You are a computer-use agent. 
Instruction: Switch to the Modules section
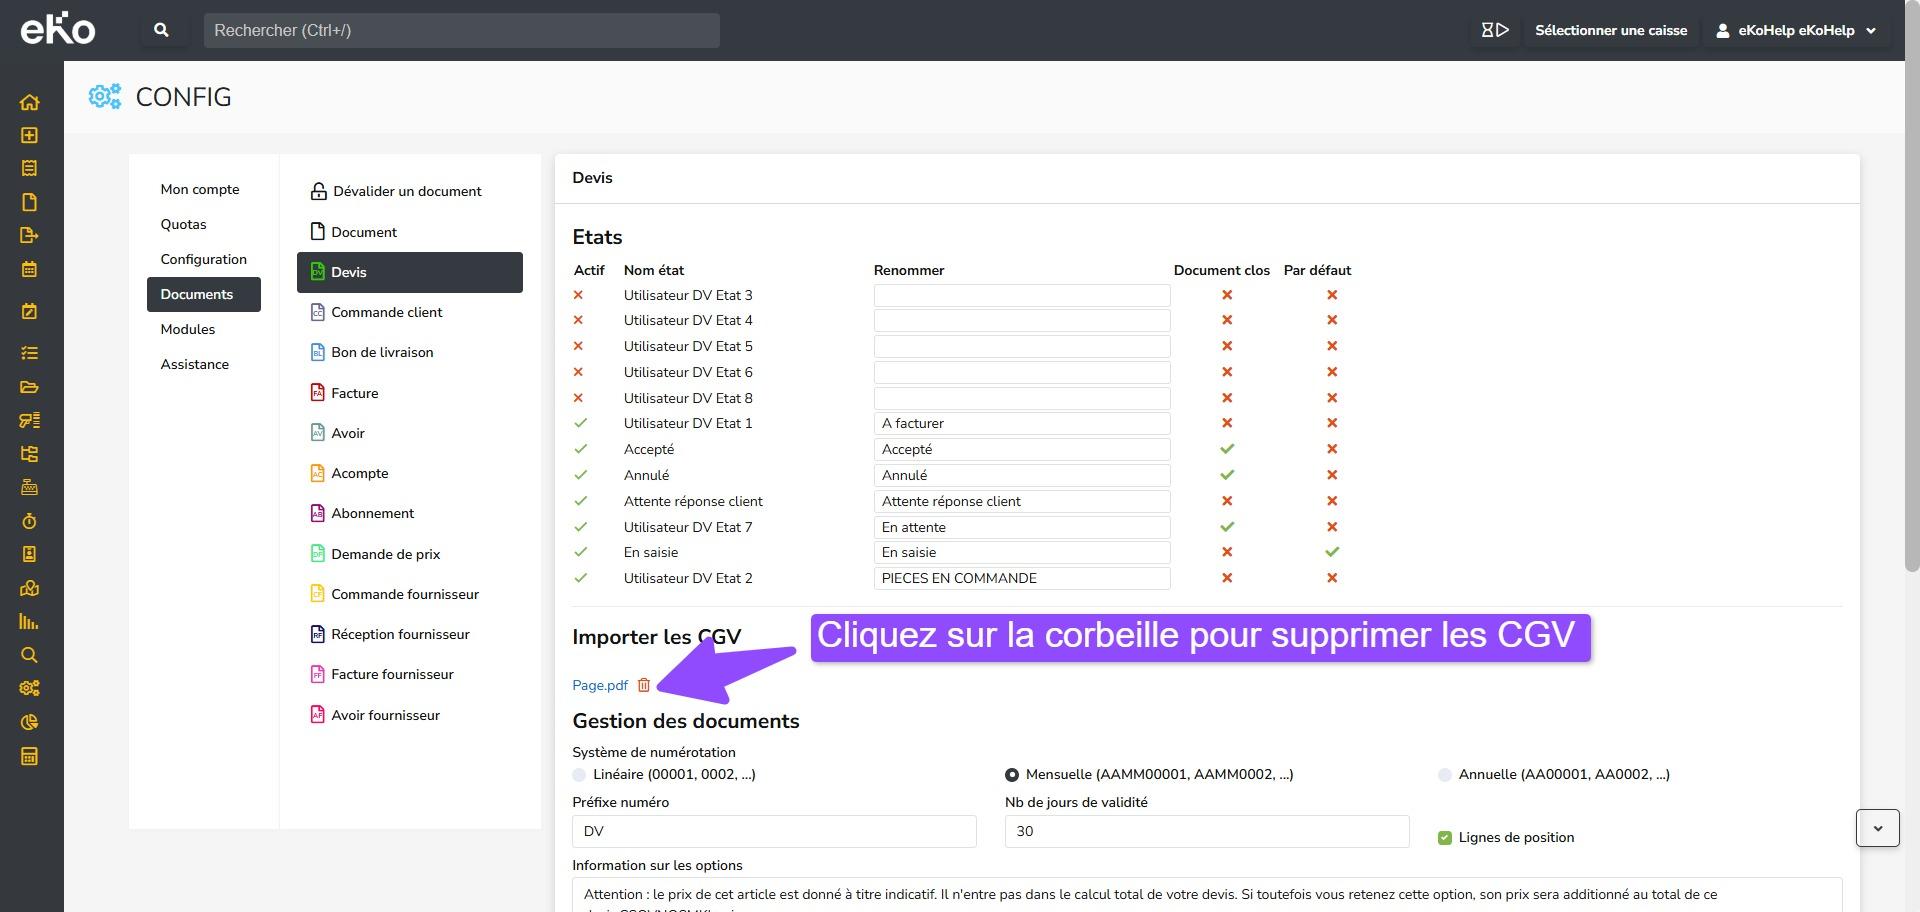coord(188,329)
